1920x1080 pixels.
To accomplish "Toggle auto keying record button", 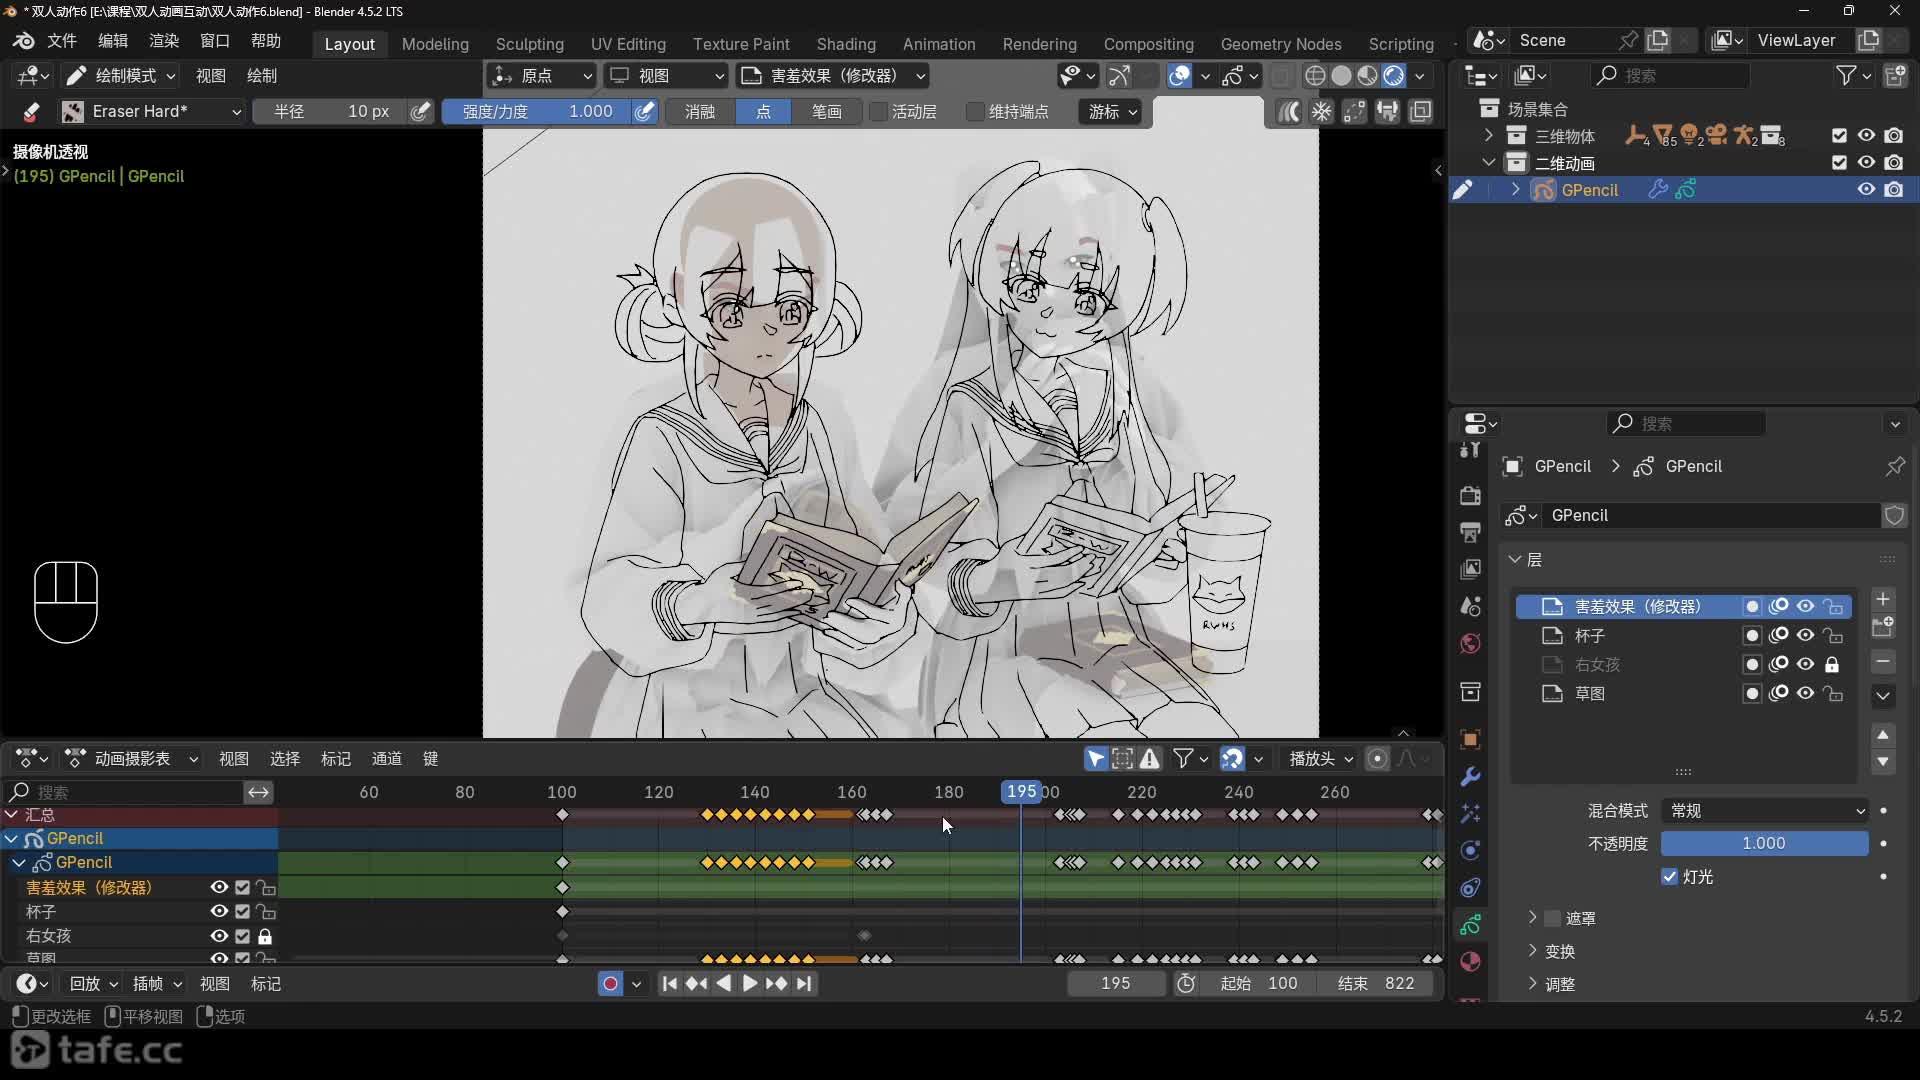I will [609, 984].
